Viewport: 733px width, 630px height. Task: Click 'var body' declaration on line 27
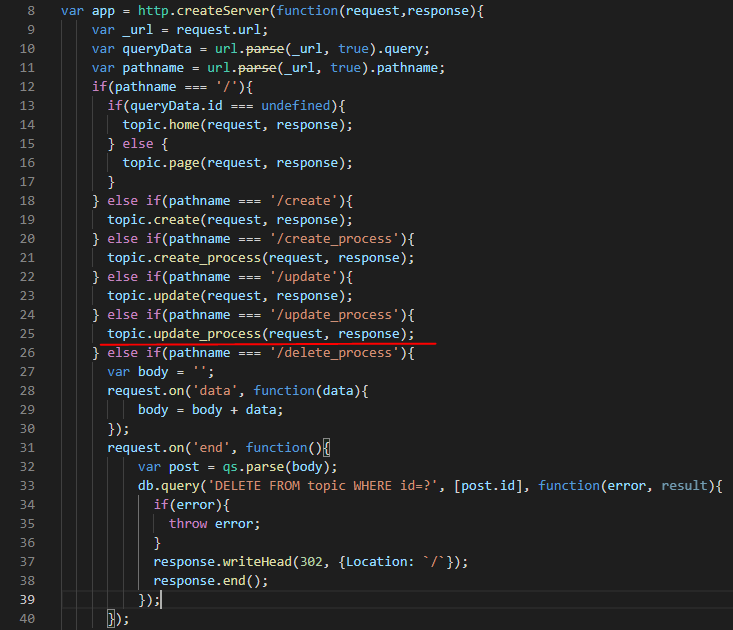pos(138,372)
